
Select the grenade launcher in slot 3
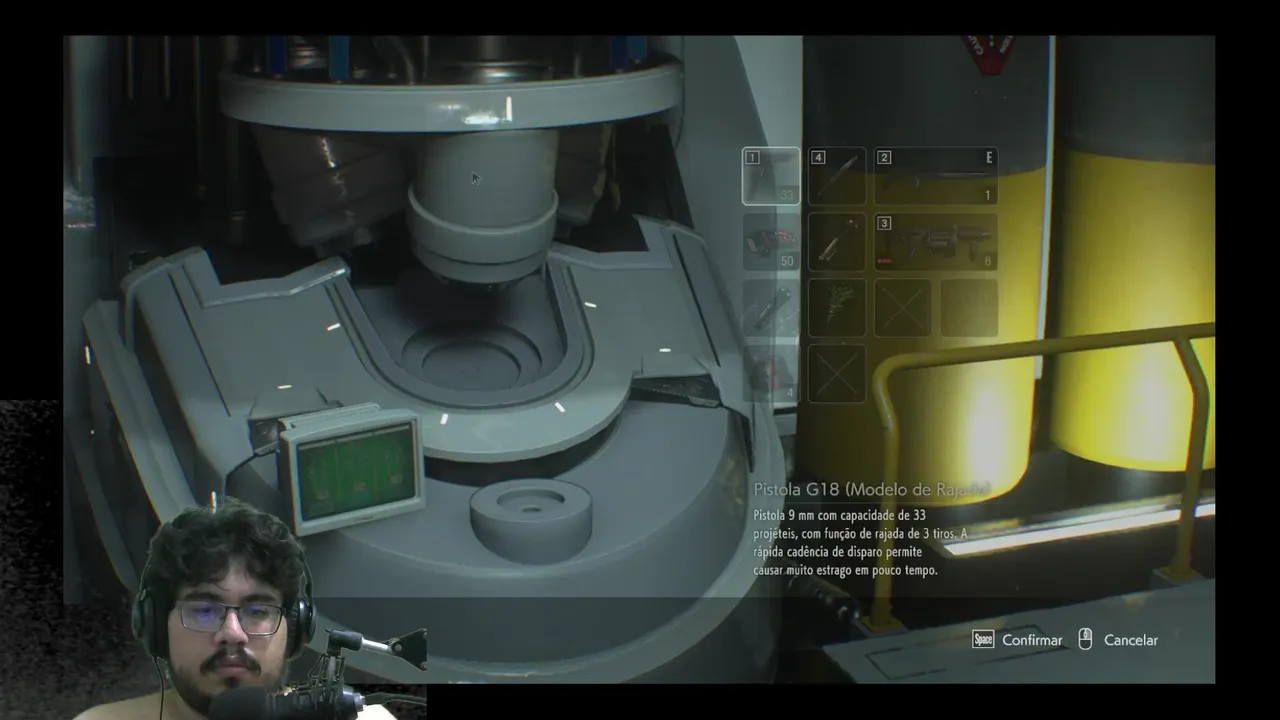pyautogui.click(x=936, y=242)
